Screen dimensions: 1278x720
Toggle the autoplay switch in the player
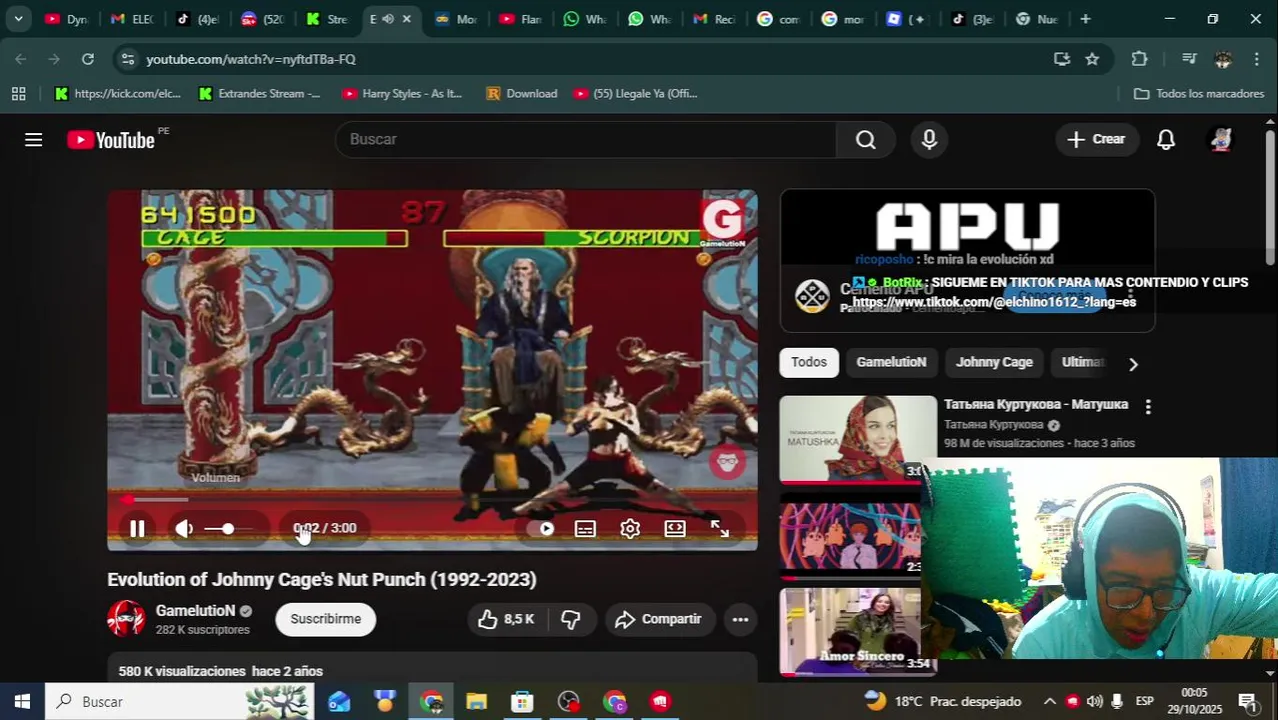541,529
